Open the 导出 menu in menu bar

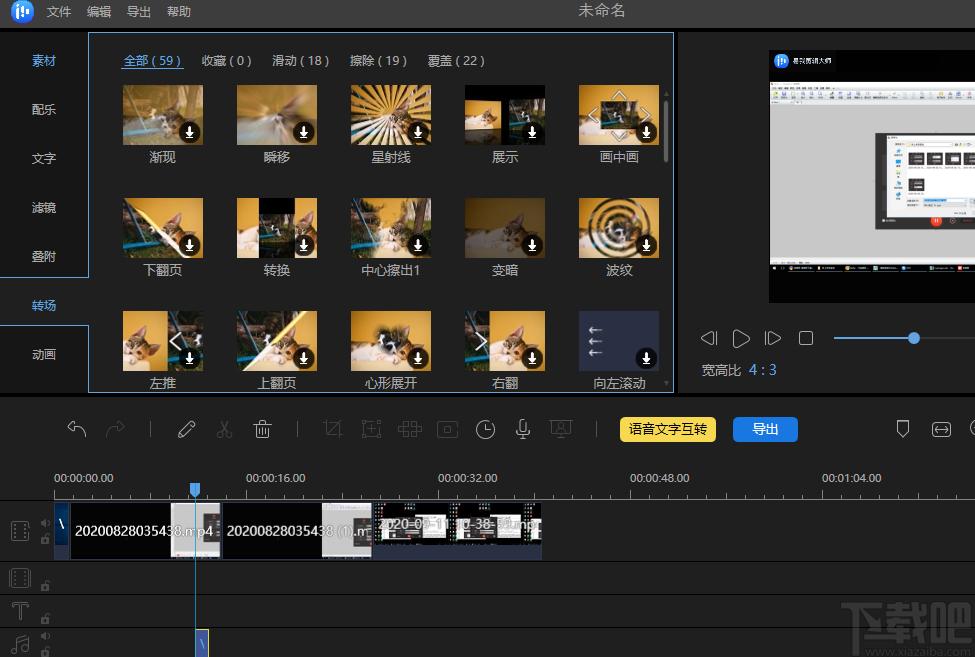(x=139, y=11)
